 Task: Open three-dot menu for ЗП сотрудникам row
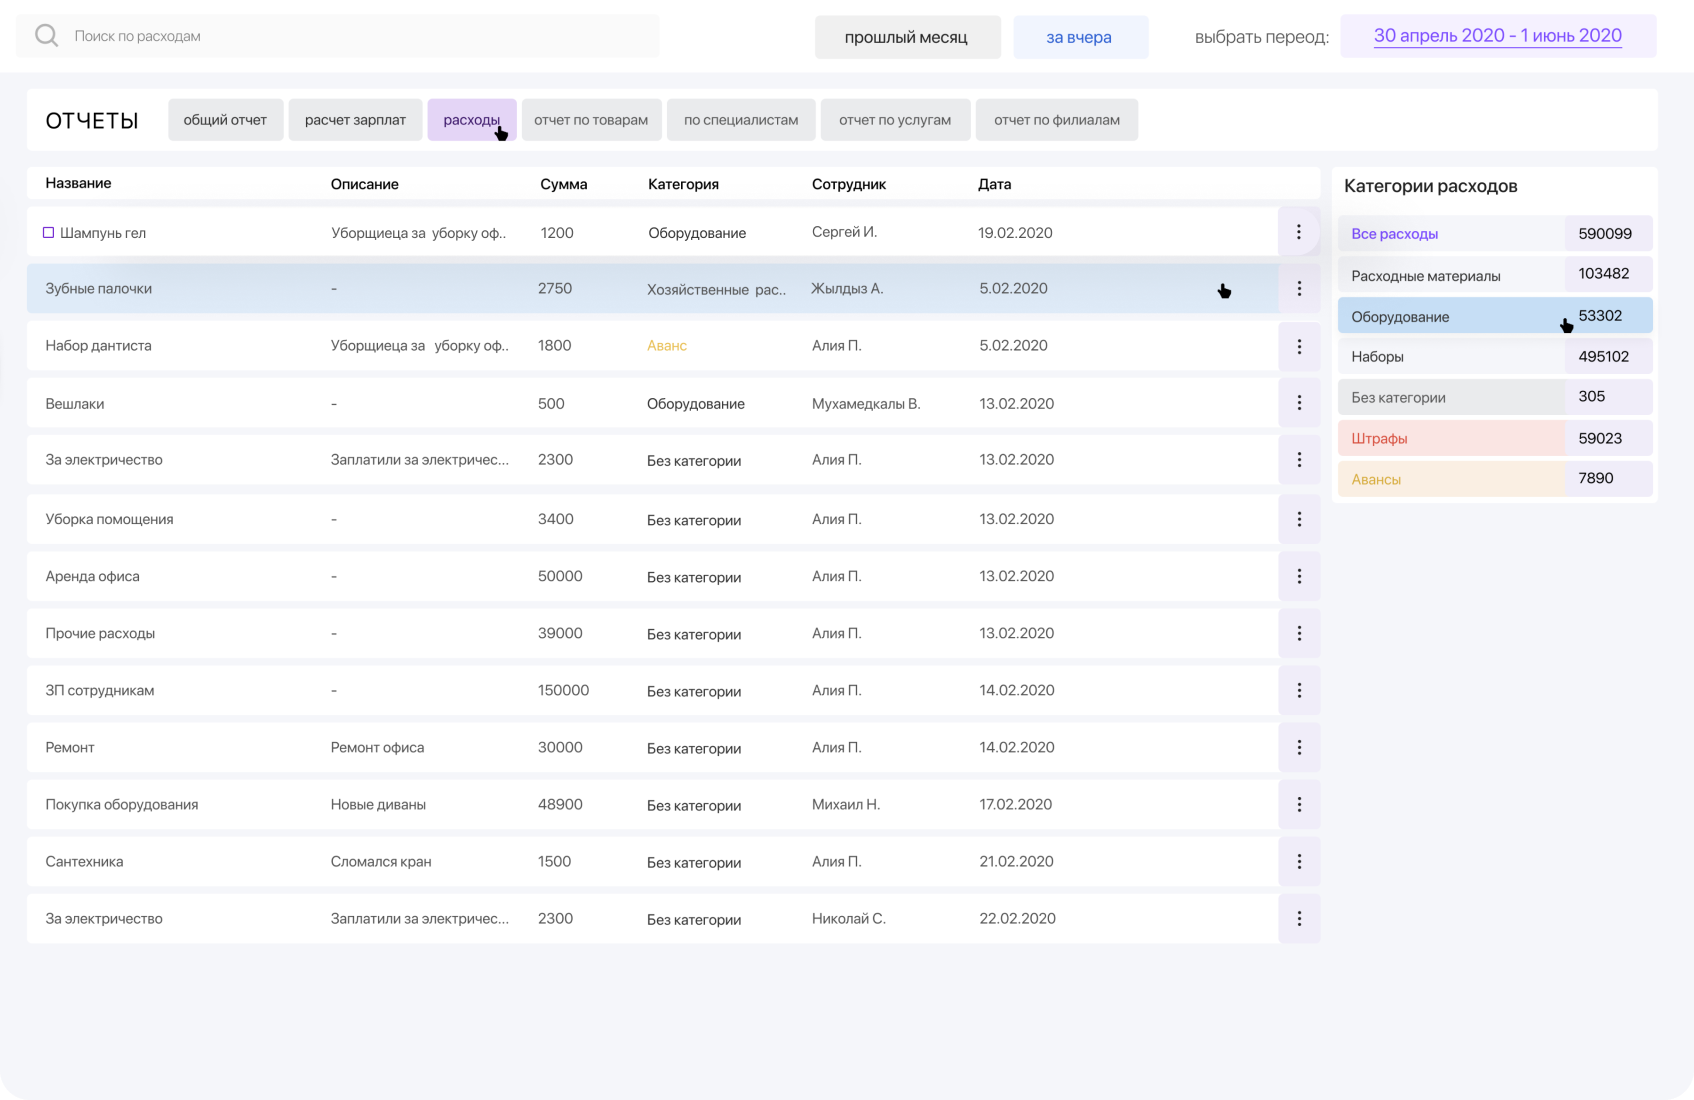(1298, 690)
